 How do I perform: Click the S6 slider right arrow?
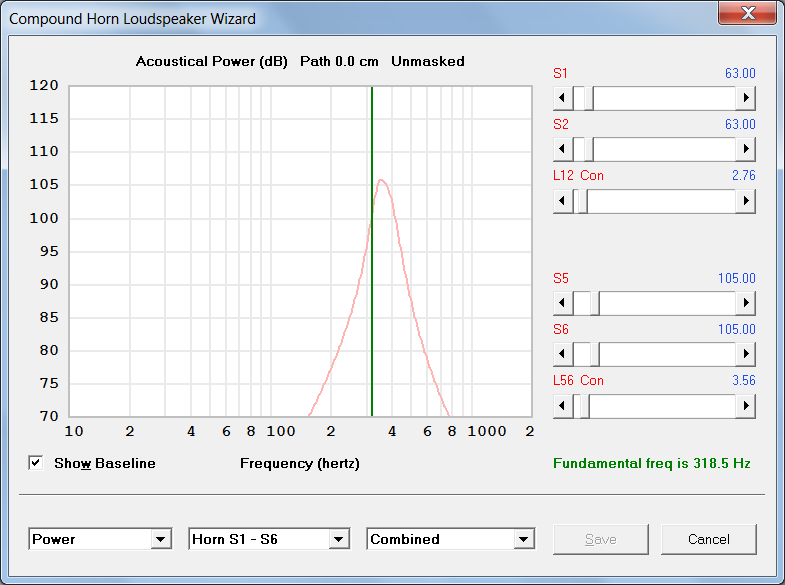745,354
